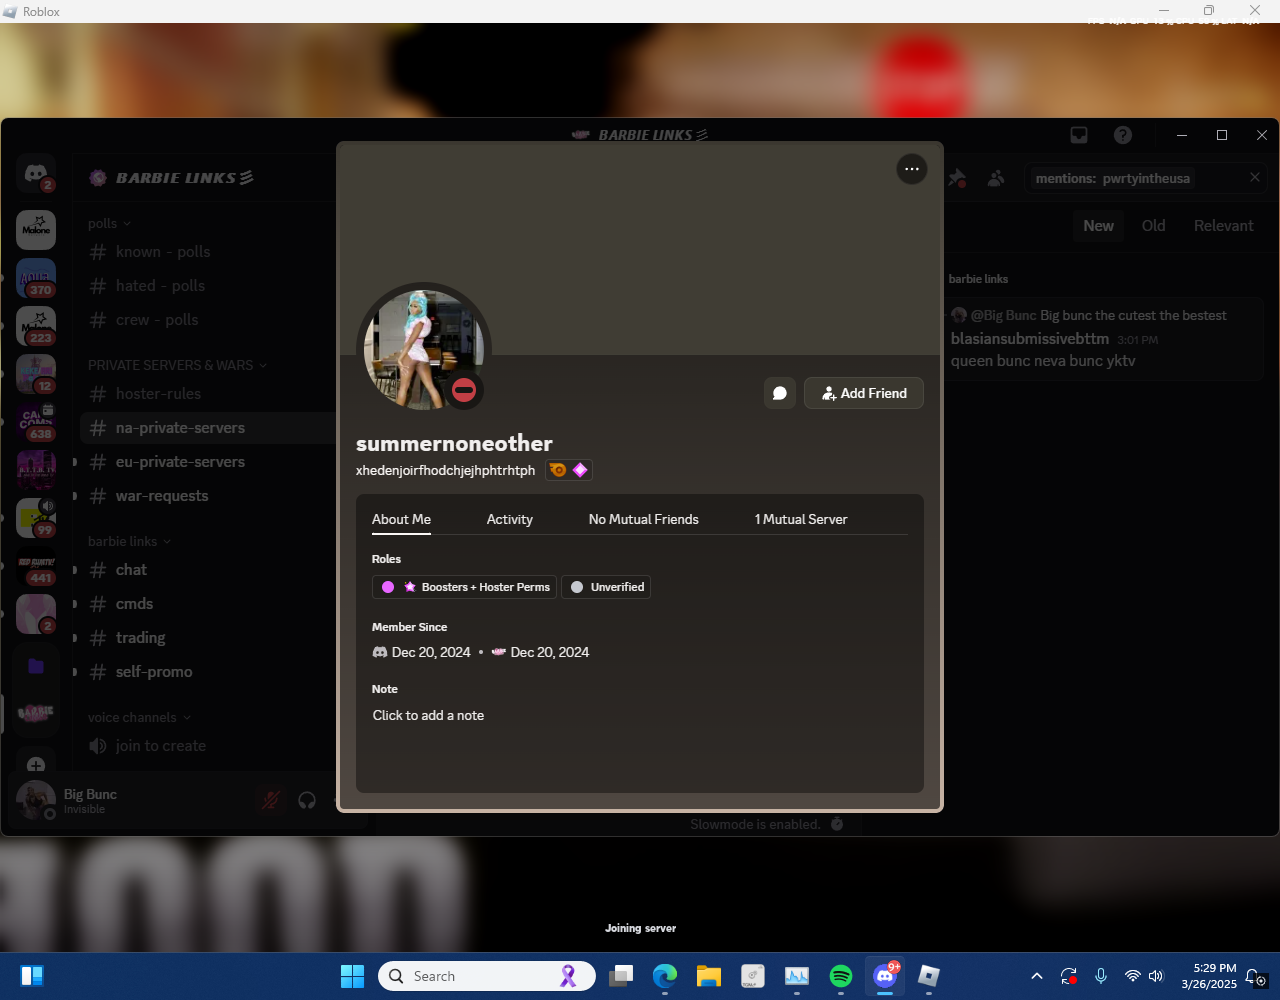Open the crew - polls channel
The width and height of the screenshot is (1280, 1000).
tap(207, 320)
